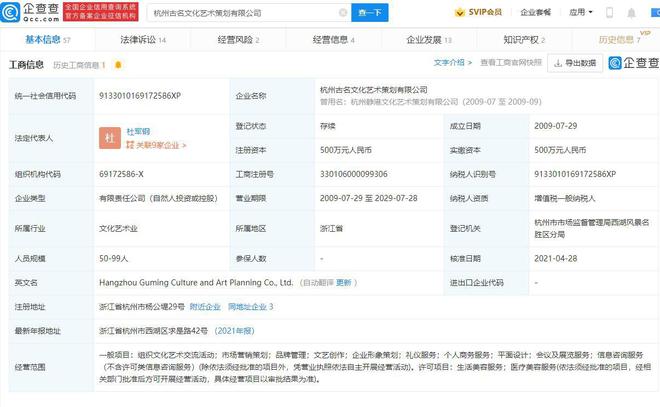Switch to 基本信息 tab
Image resolution: width=660 pixels, height=407 pixels.
click(48, 40)
